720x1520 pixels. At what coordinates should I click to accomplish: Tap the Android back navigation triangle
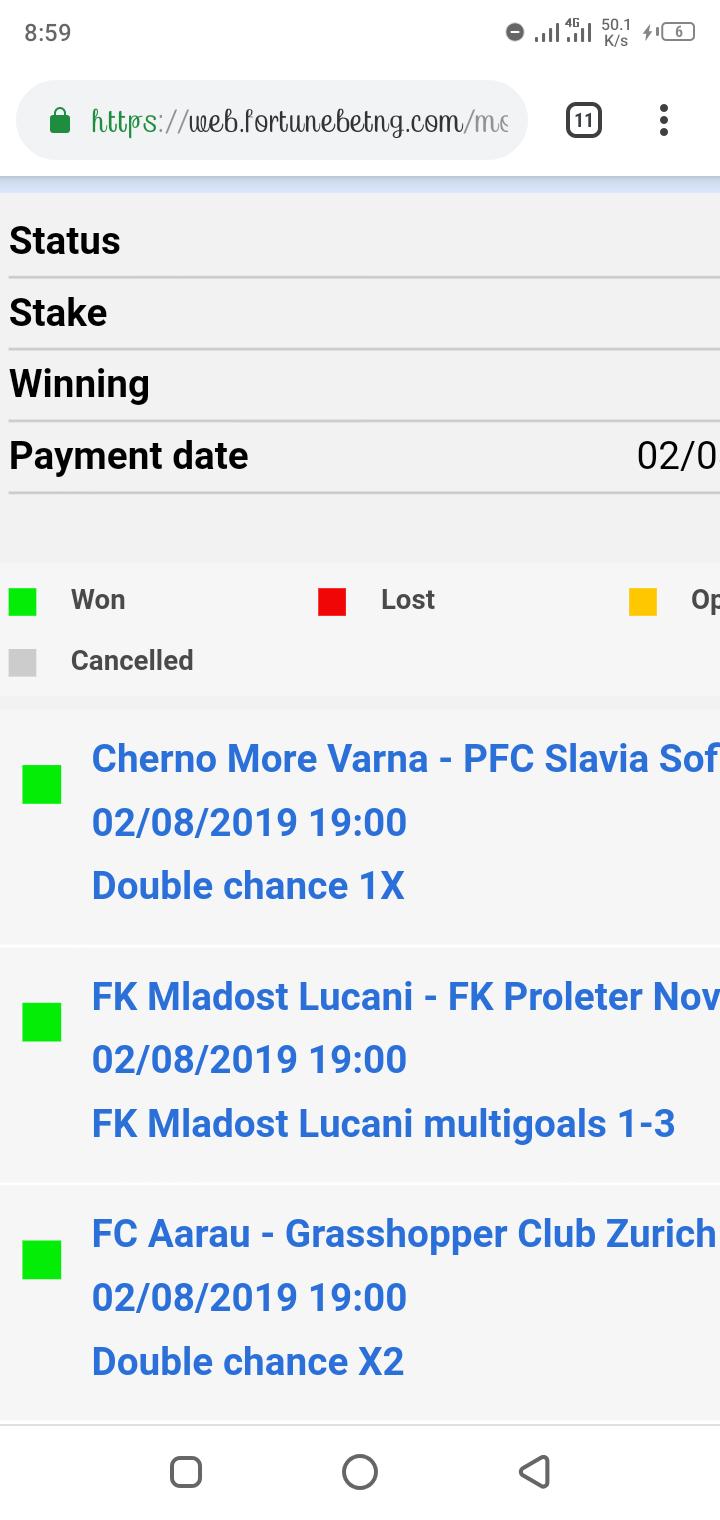pos(535,1472)
